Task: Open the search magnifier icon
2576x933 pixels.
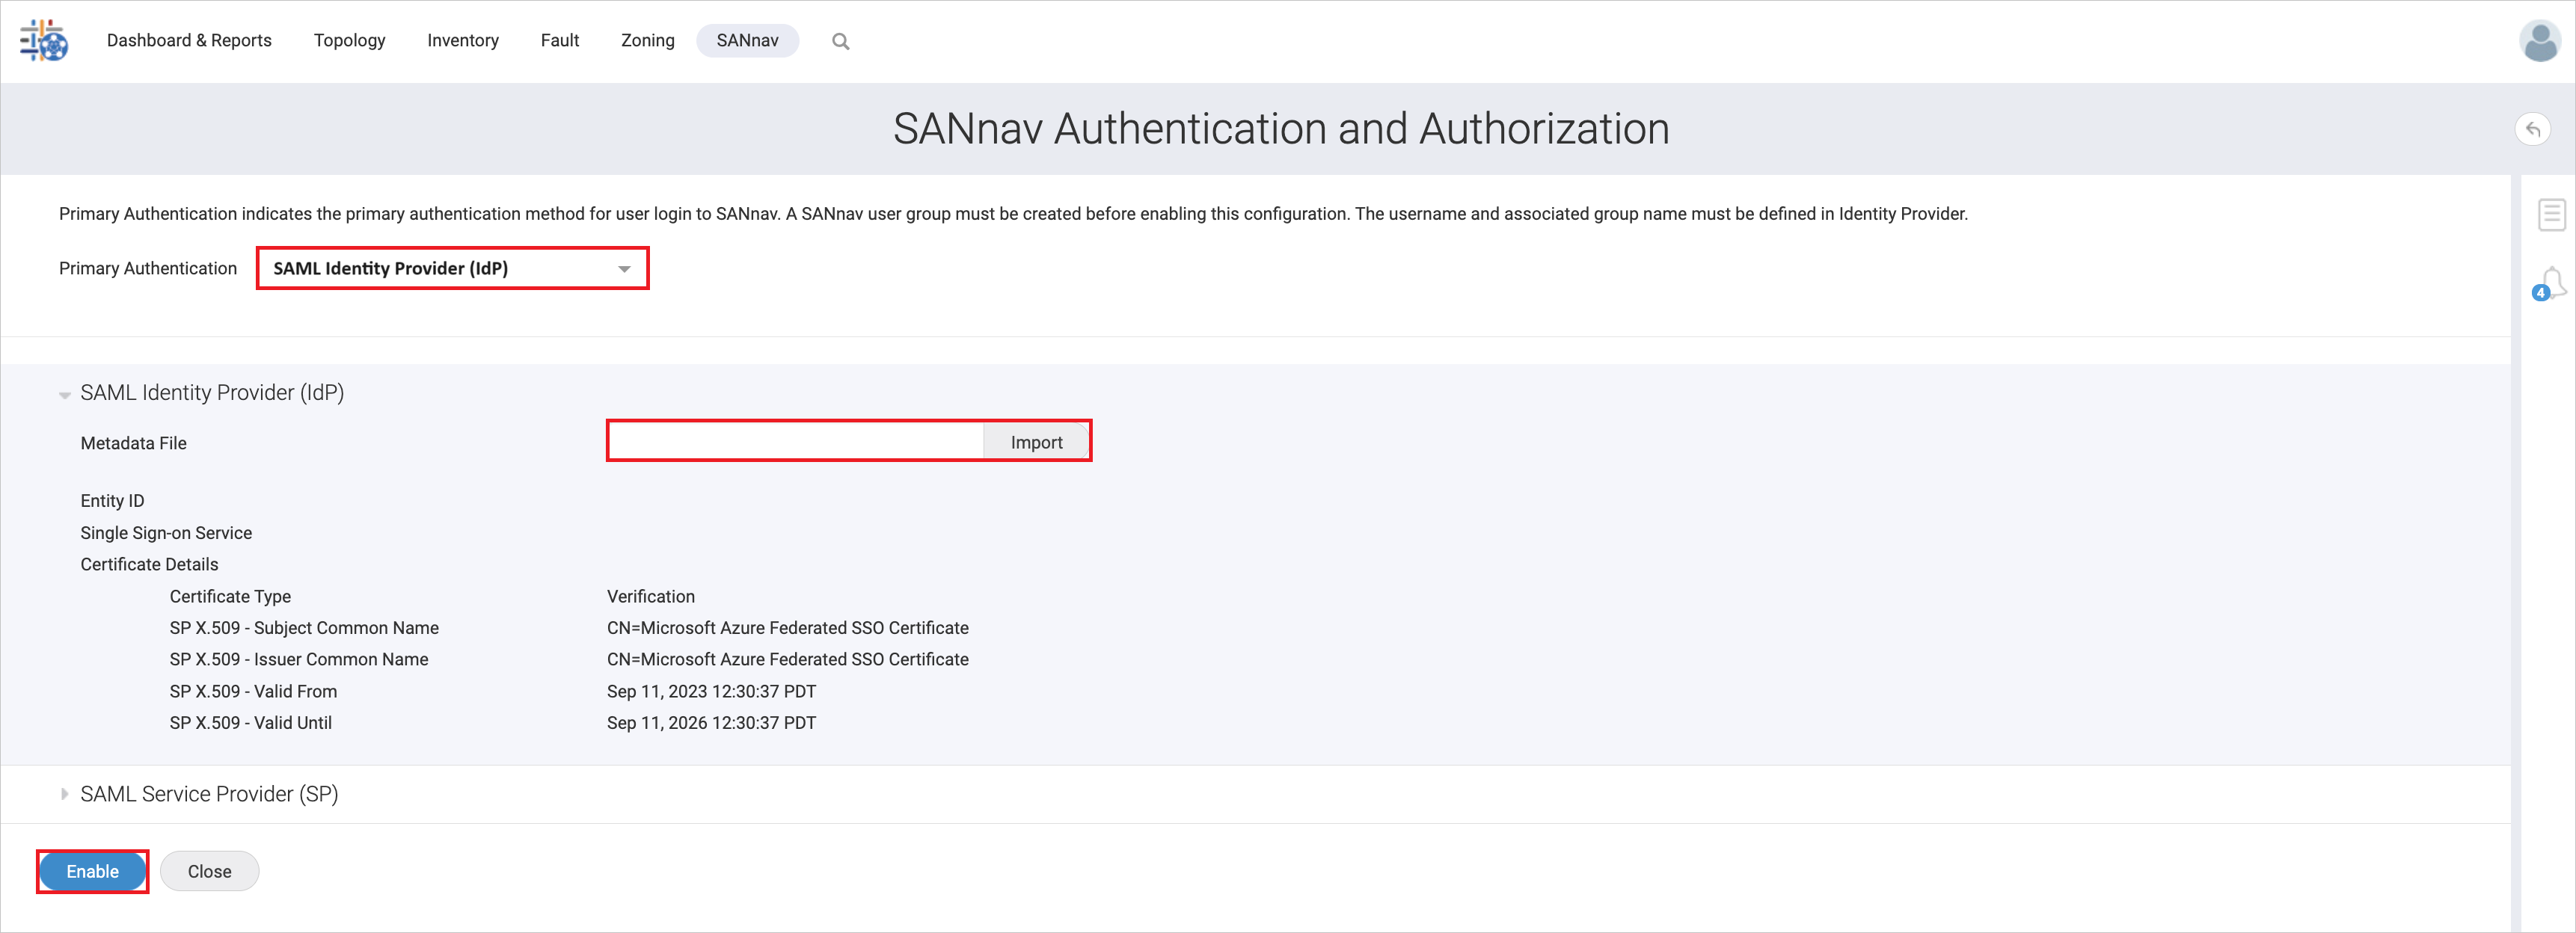Action: (840, 42)
